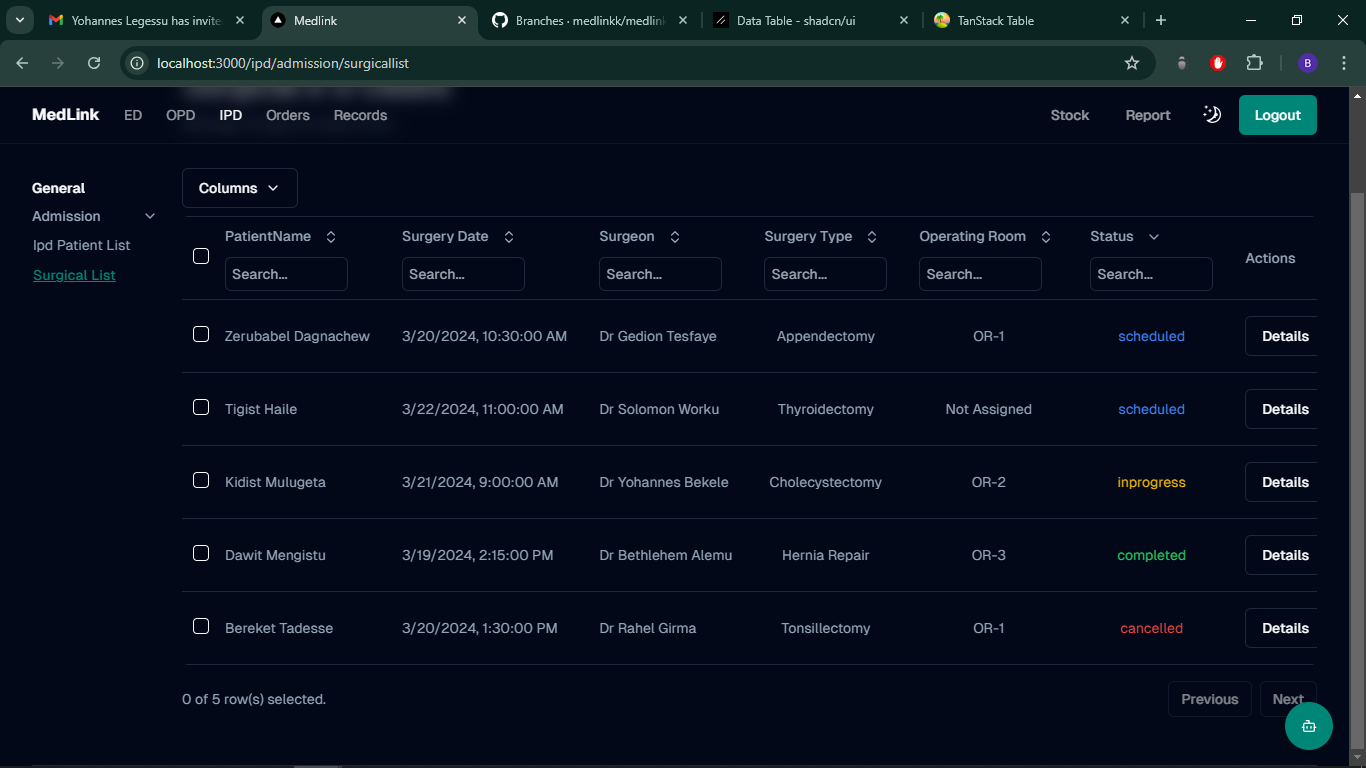Sort by PatientName column arrows
Screen dimensions: 1366x768
tap(331, 237)
